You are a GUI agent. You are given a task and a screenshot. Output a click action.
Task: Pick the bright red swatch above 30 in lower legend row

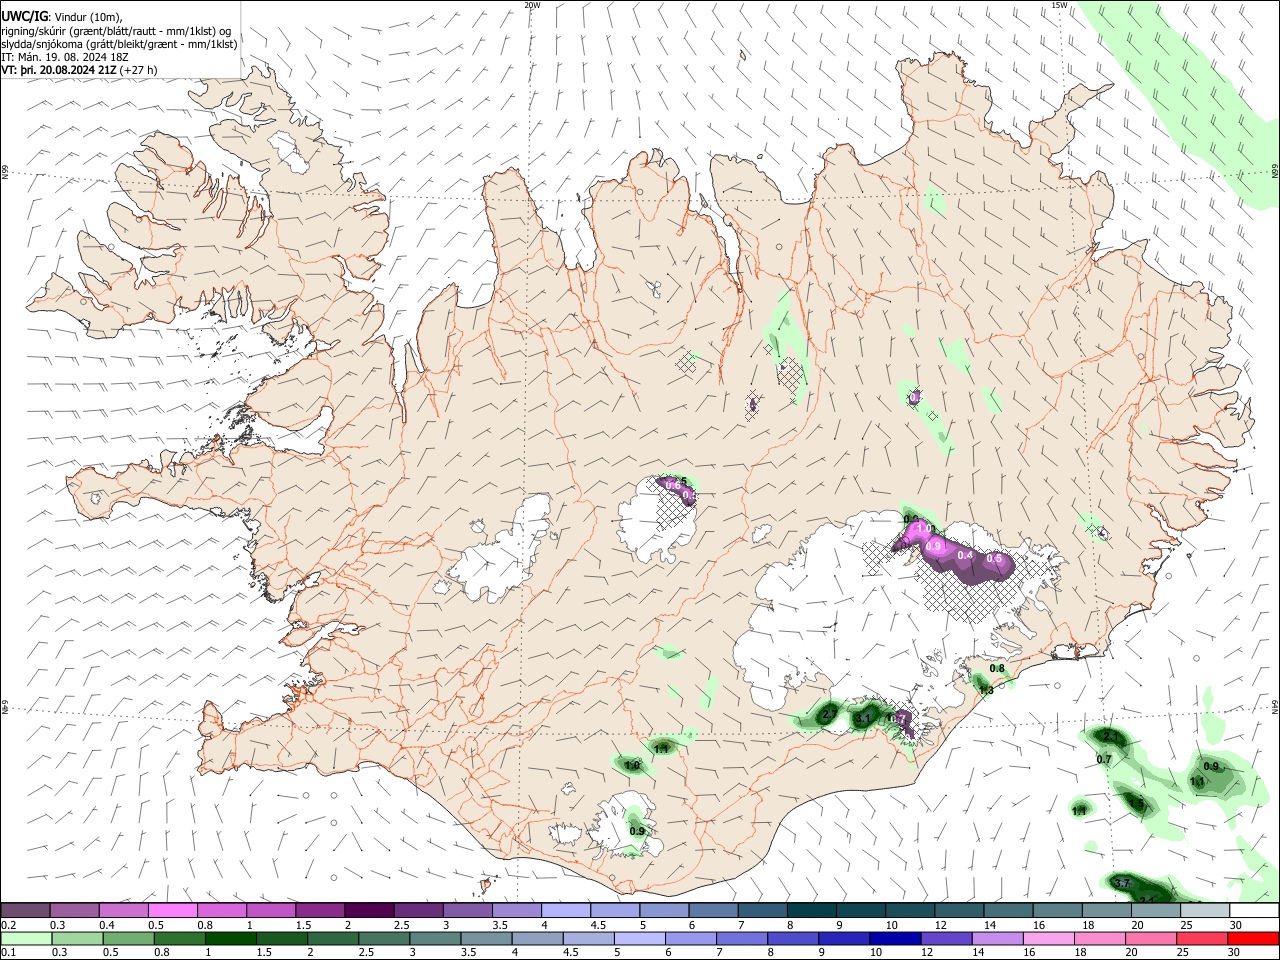click(x=1254, y=939)
